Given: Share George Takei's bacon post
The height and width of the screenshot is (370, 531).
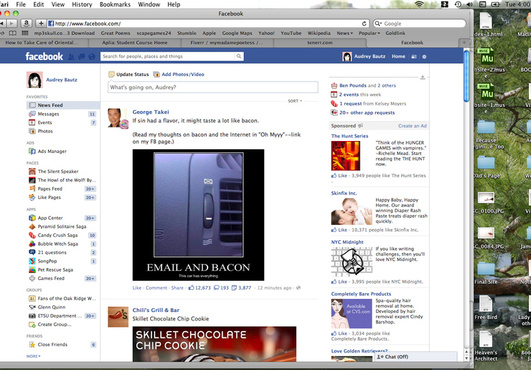Looking at the screenshot, I should 177,288.
